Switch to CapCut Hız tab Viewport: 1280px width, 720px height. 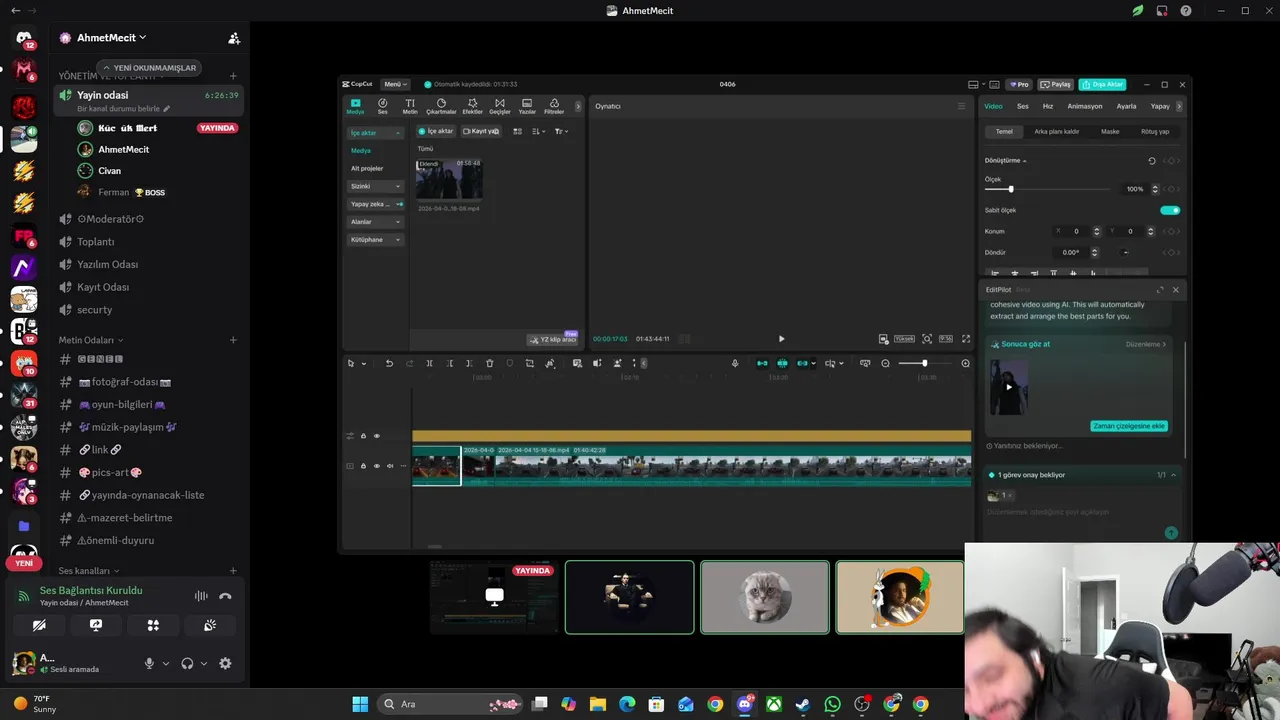(1048, 106)
